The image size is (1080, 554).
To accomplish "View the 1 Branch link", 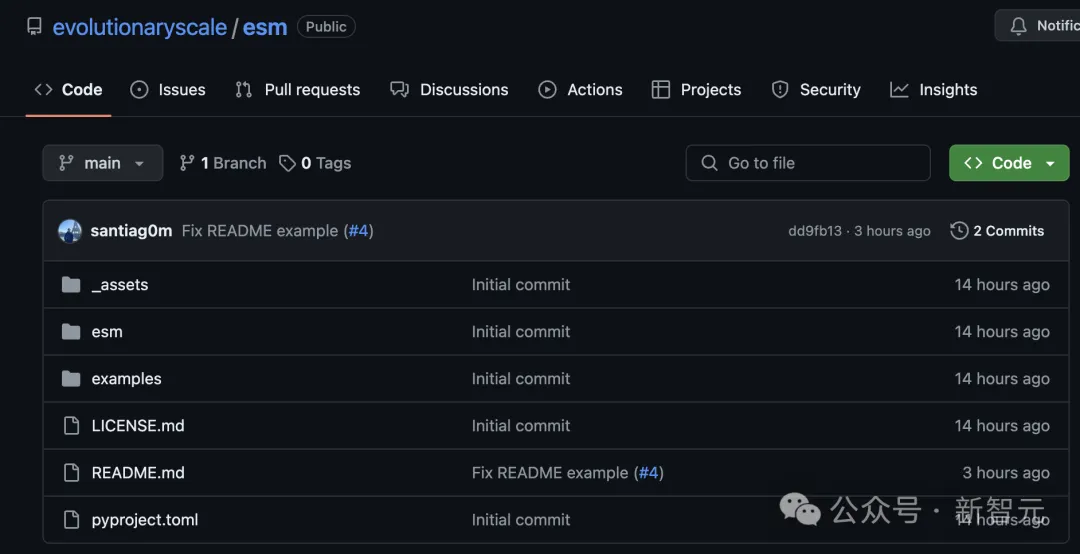I will point(222,163).
